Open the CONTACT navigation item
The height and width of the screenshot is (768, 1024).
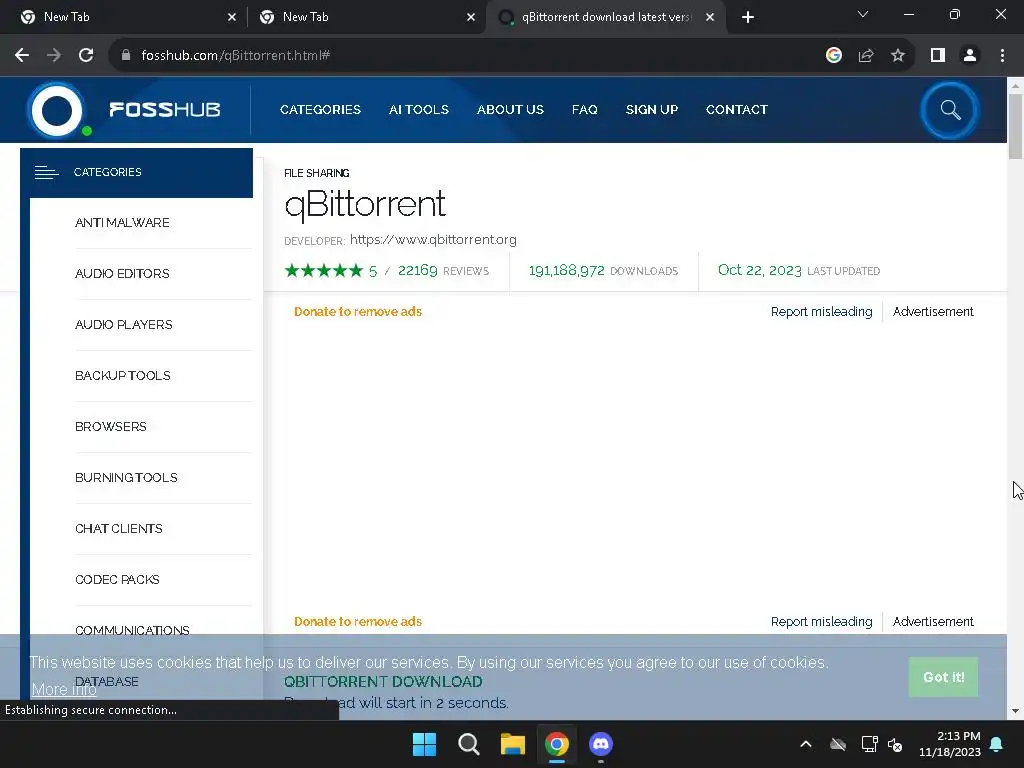pyautogui.click(x=737, y=110)
